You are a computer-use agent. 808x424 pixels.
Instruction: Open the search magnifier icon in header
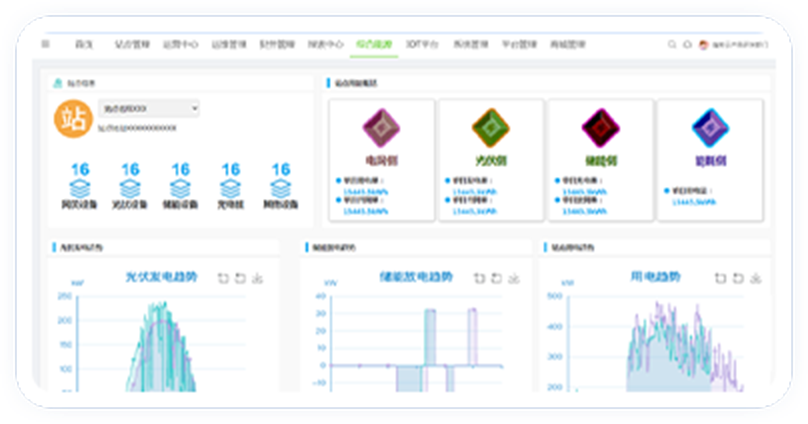[672, 45]
